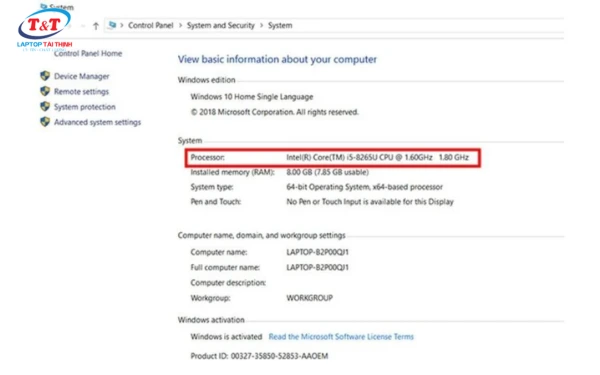Click the 'Installed memory (RAM):' label

pyautogui.click(x=233, y=172)
